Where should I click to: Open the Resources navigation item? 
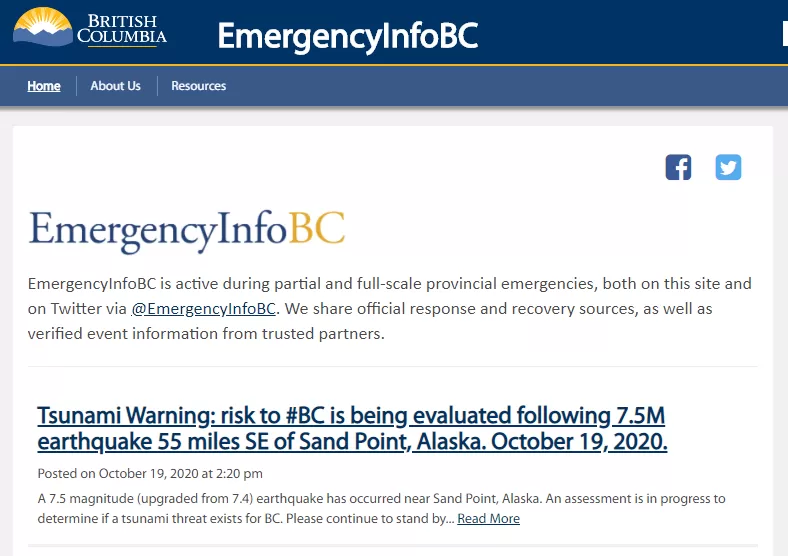click(199, 86)
